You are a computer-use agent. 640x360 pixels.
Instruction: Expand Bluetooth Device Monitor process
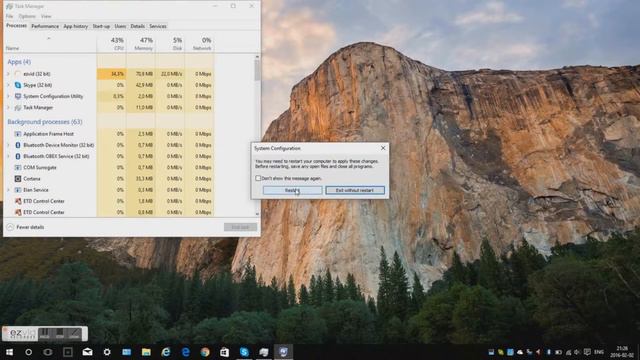[8, 145]
